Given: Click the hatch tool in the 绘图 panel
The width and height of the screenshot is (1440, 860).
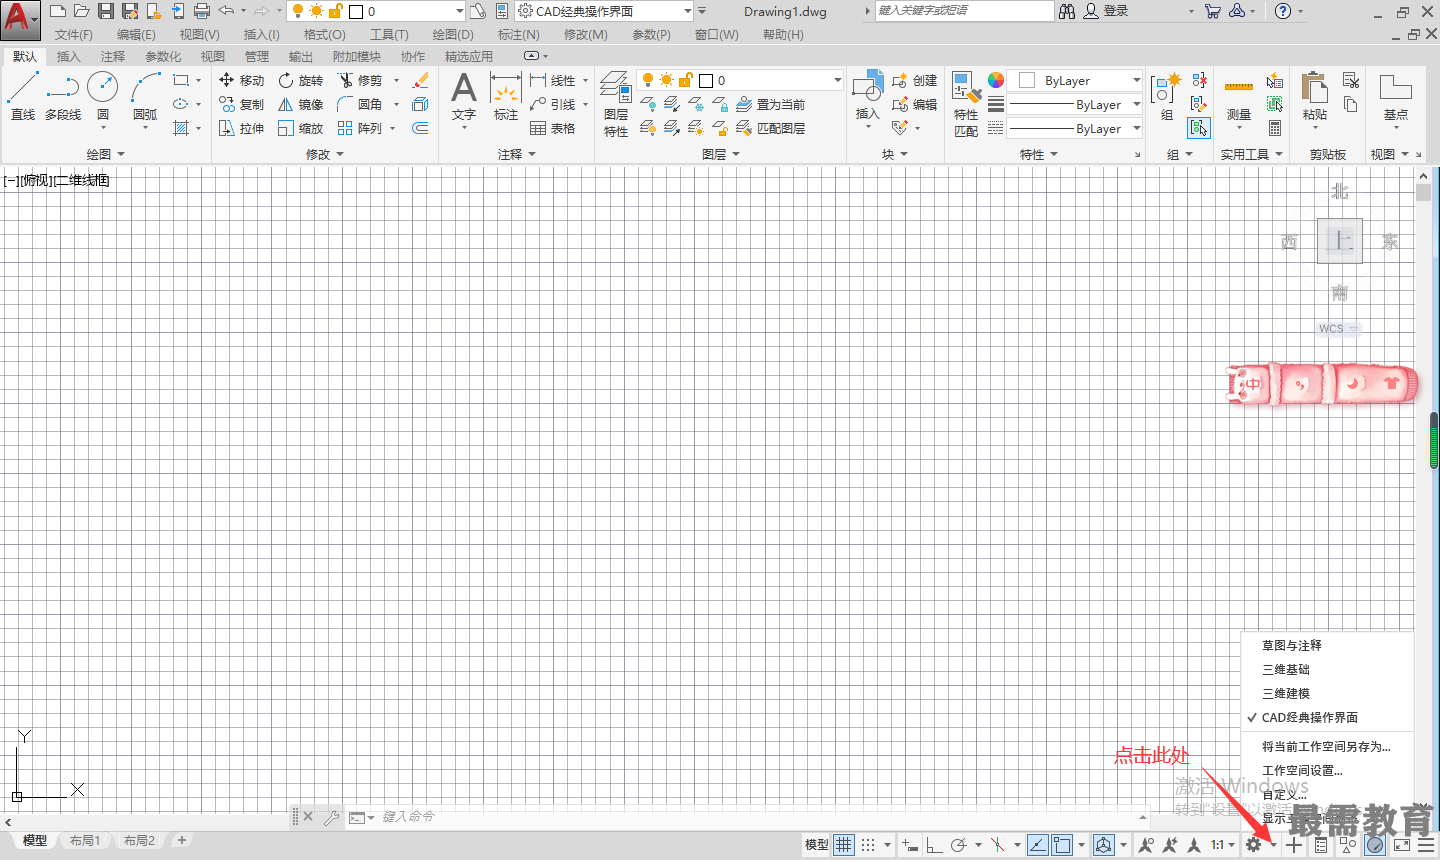Looking at the screenshot, I should click(181, 128).
